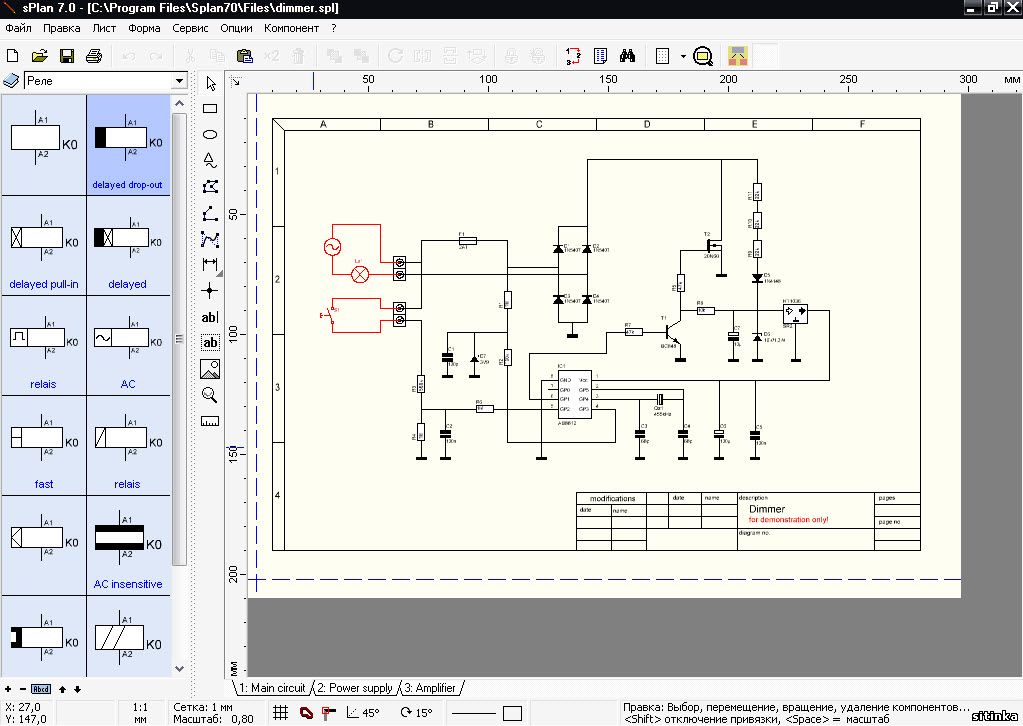The height and width of the screenshot is (726, 1023).
Task: Open the Реле component library dropdown
Action: pos(180,81)
